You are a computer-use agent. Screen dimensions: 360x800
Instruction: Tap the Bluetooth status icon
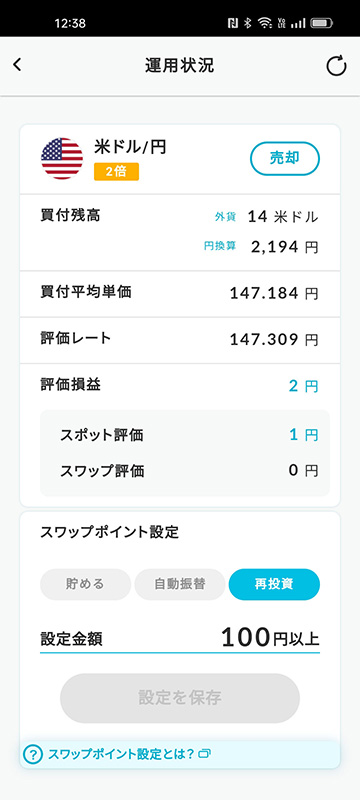pyautogui.click(x=248, y=22)
